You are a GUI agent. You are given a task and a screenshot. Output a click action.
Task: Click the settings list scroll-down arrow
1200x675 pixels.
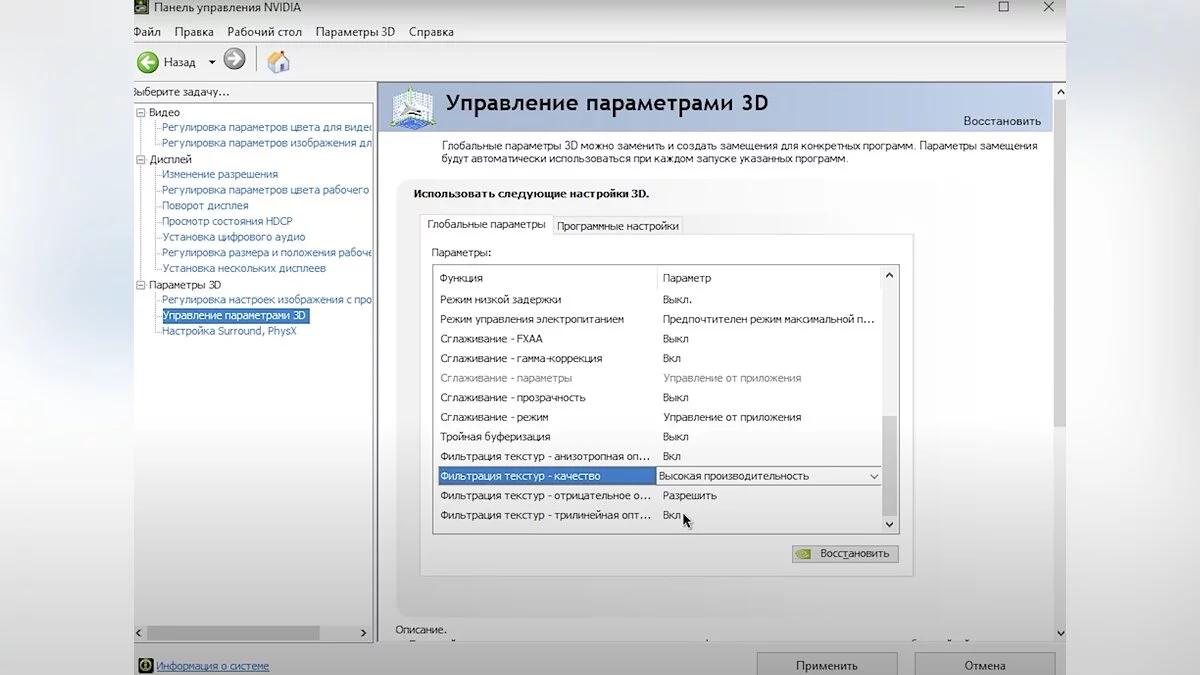[x=890, y=523]
